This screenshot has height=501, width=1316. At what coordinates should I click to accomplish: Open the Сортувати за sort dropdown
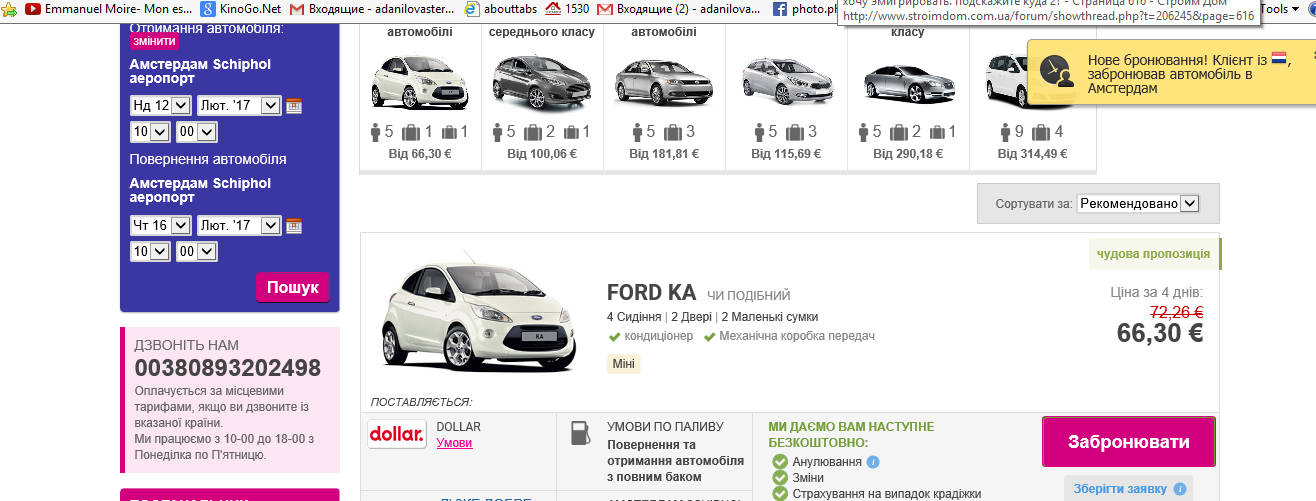(1138, 203)
